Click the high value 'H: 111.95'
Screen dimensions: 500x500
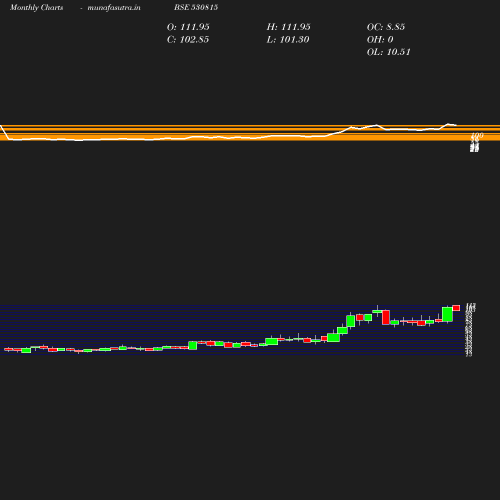pyautogui.click(x=288, y=27)
